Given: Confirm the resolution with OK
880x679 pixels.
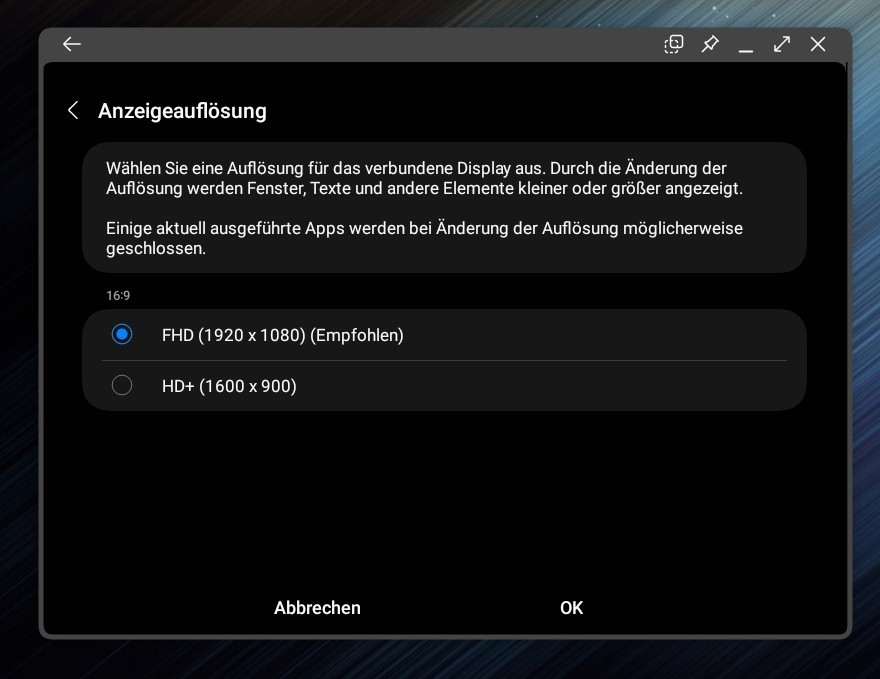Looking at the screenshot, I should pos(571,608).
